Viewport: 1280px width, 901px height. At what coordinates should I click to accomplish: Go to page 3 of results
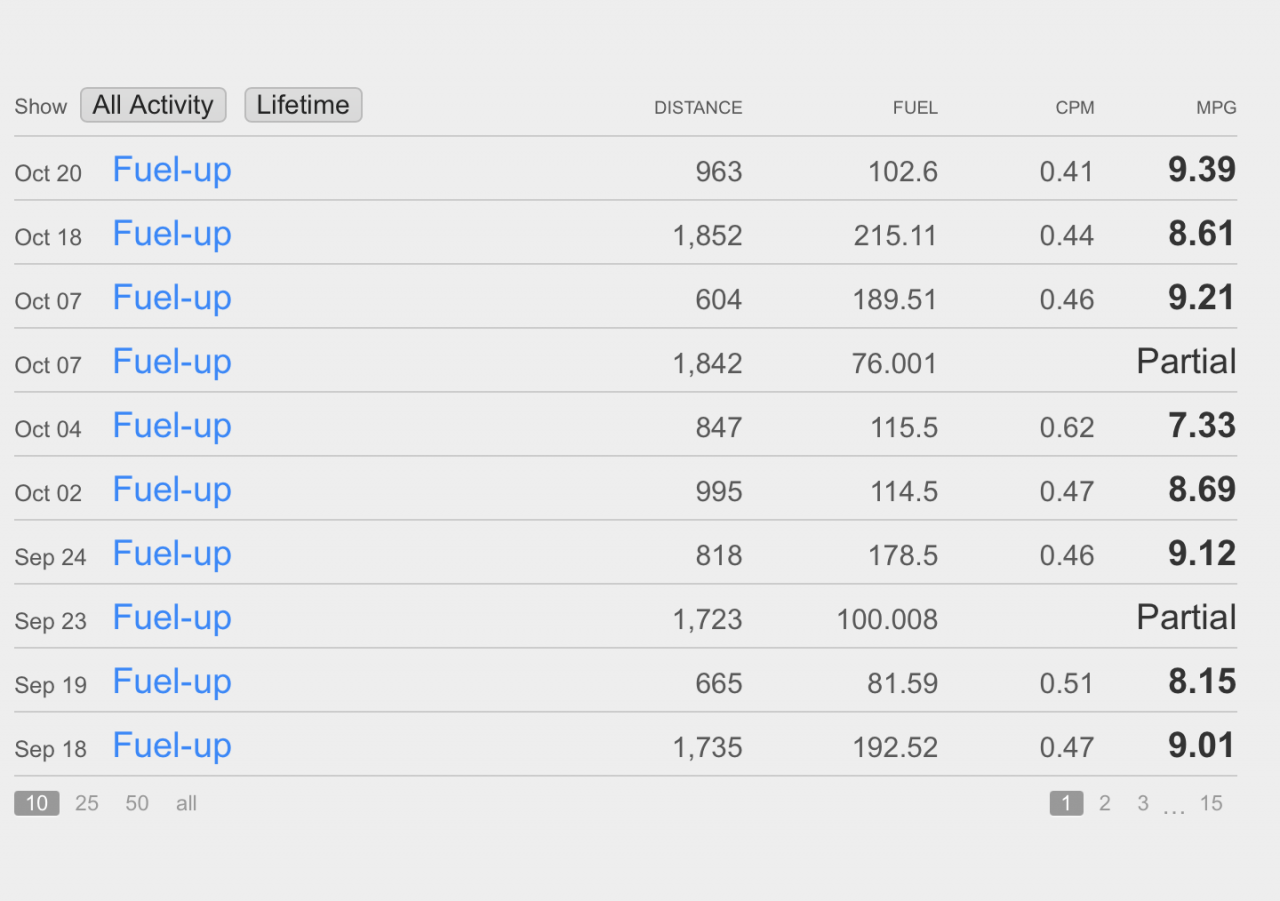point(1142,803)
